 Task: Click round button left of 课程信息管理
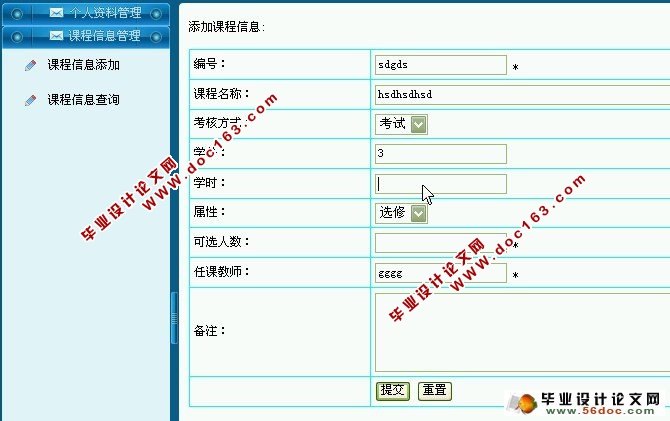point(17,37)
